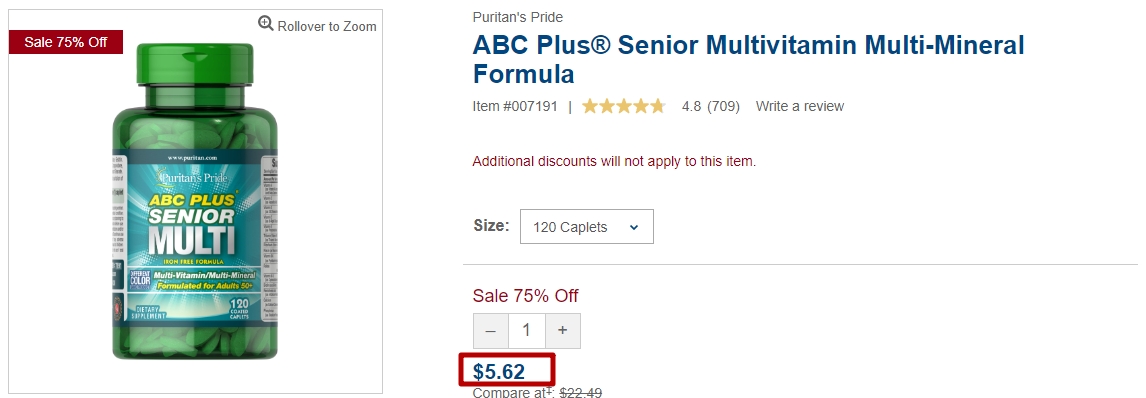Click the $5.62 sale price
Image resolution: width=1146 pixels, height=398 pixels.
499,372
